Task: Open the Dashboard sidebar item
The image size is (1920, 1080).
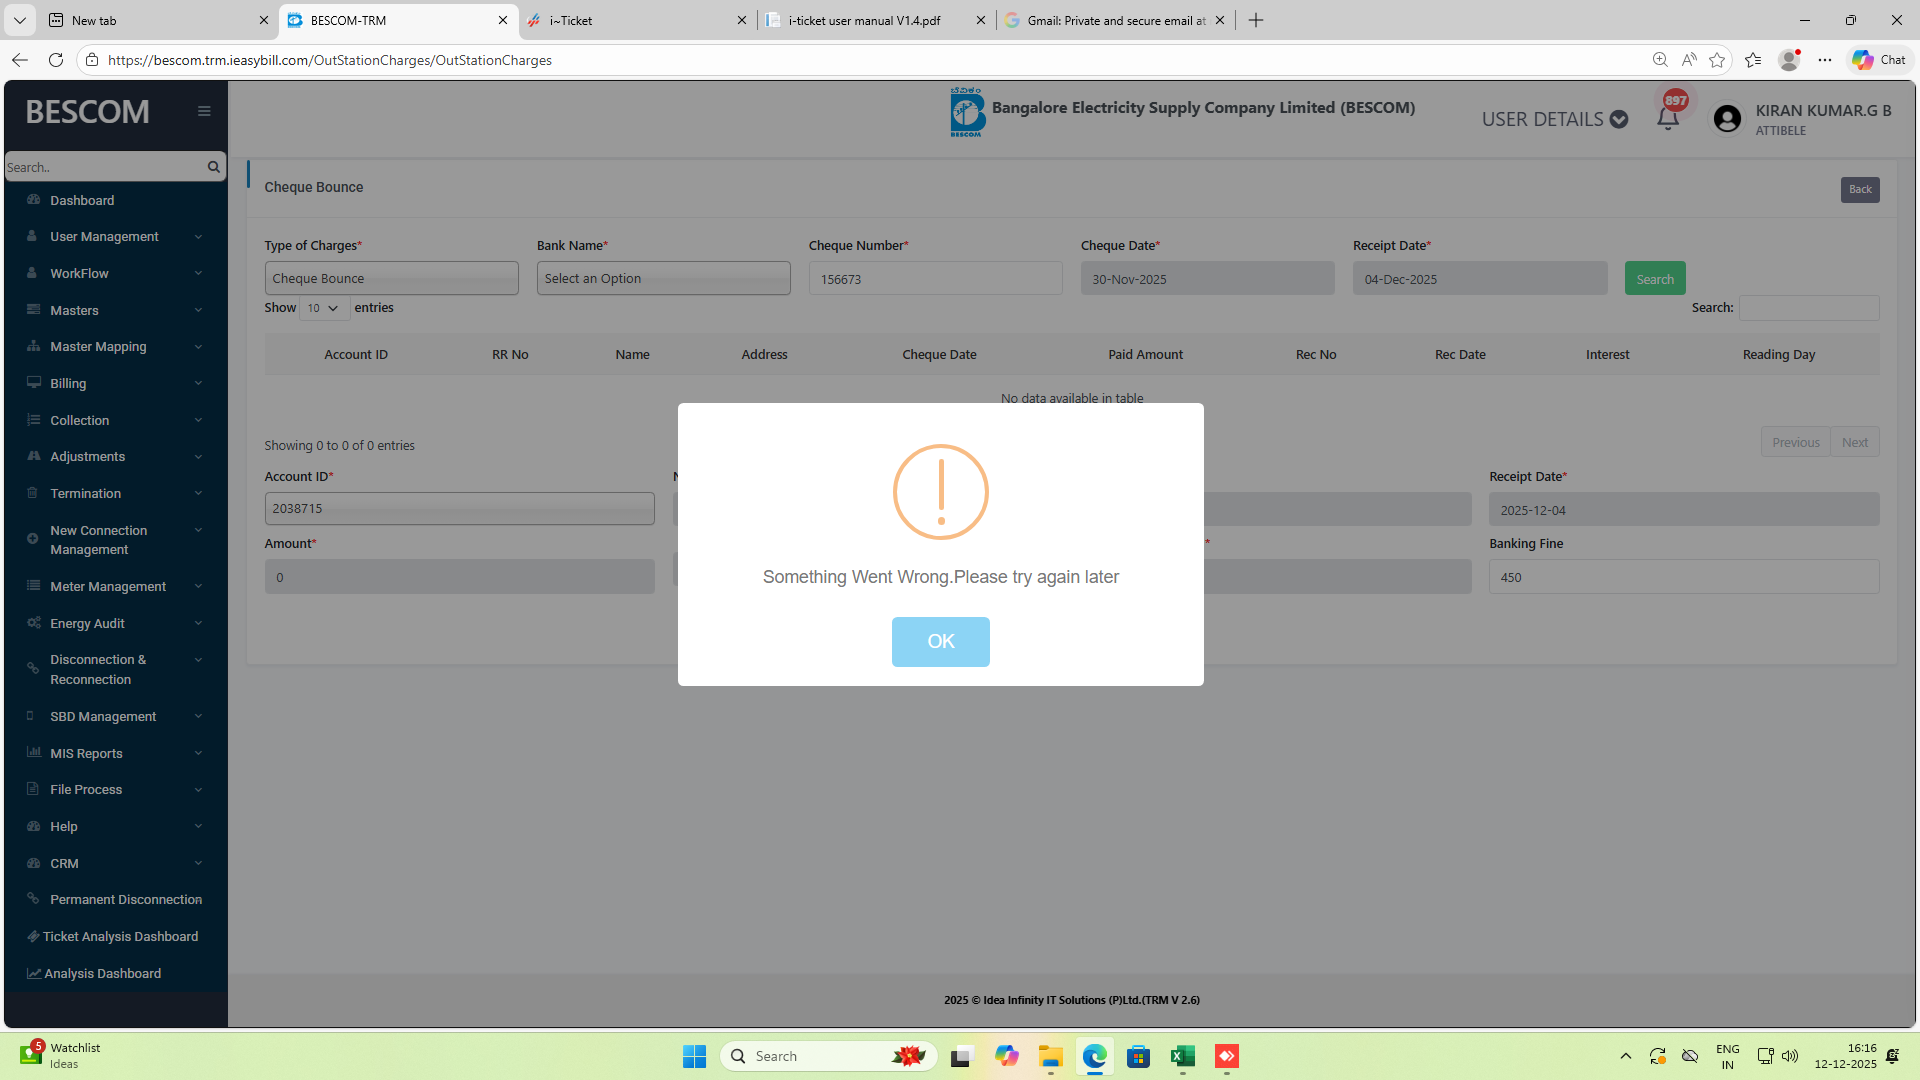Action: coord(82,200)
